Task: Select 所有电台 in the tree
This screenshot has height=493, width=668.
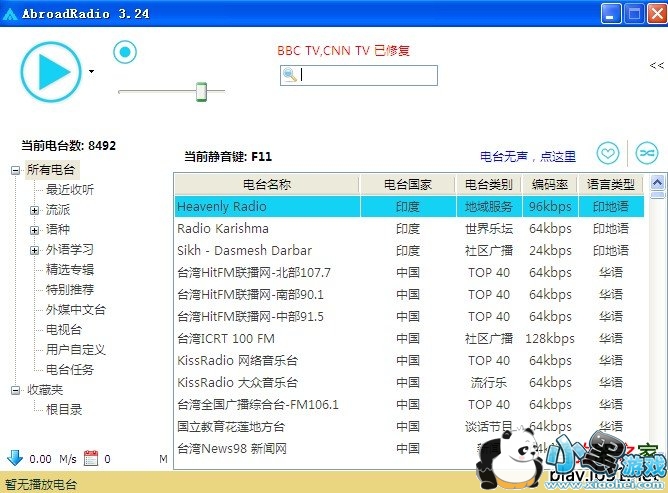Action: [x=51, y=170]
